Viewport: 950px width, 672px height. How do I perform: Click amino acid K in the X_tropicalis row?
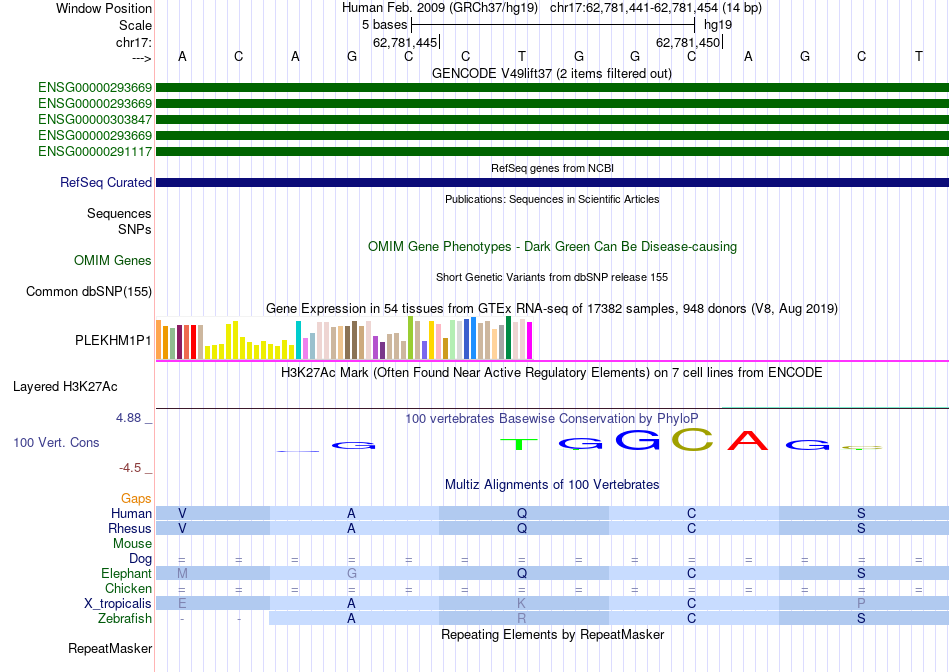pos(522,604)
